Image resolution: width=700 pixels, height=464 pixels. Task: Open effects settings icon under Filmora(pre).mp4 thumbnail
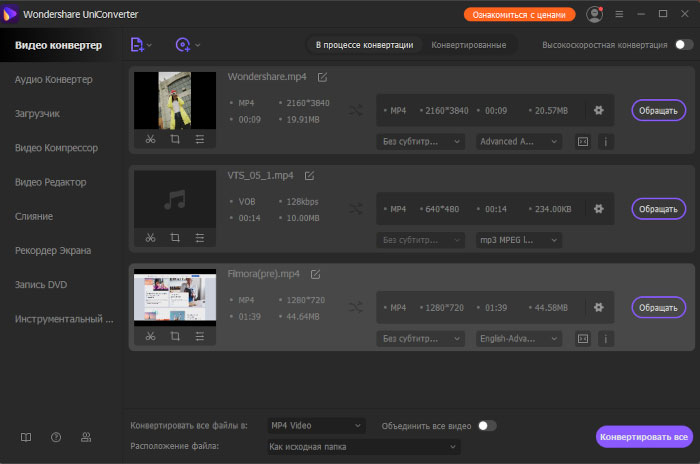(x=200, y=336)
